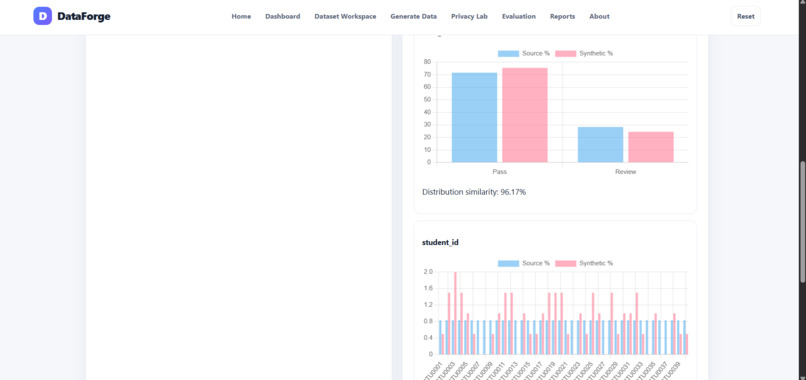Toggle Source % legend swatch in student_id chart

508,263
